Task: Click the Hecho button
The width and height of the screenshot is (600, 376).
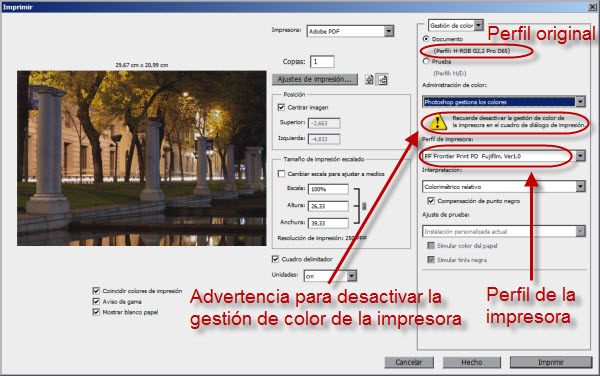Action: pos(471,362)
